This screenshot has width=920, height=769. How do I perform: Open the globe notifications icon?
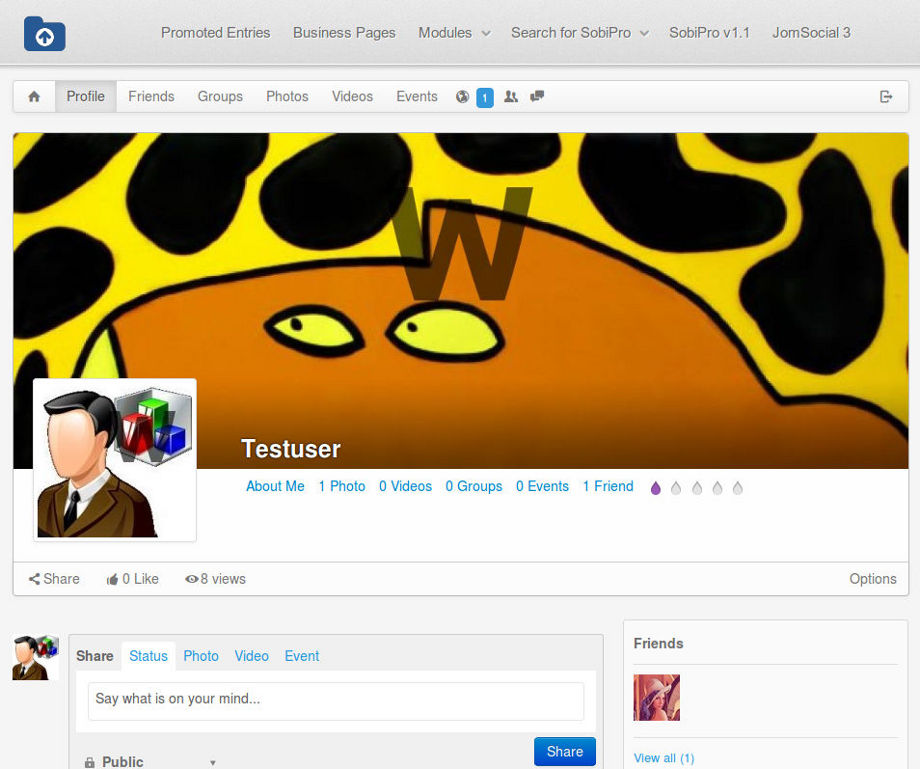click(x=462, y=97)
